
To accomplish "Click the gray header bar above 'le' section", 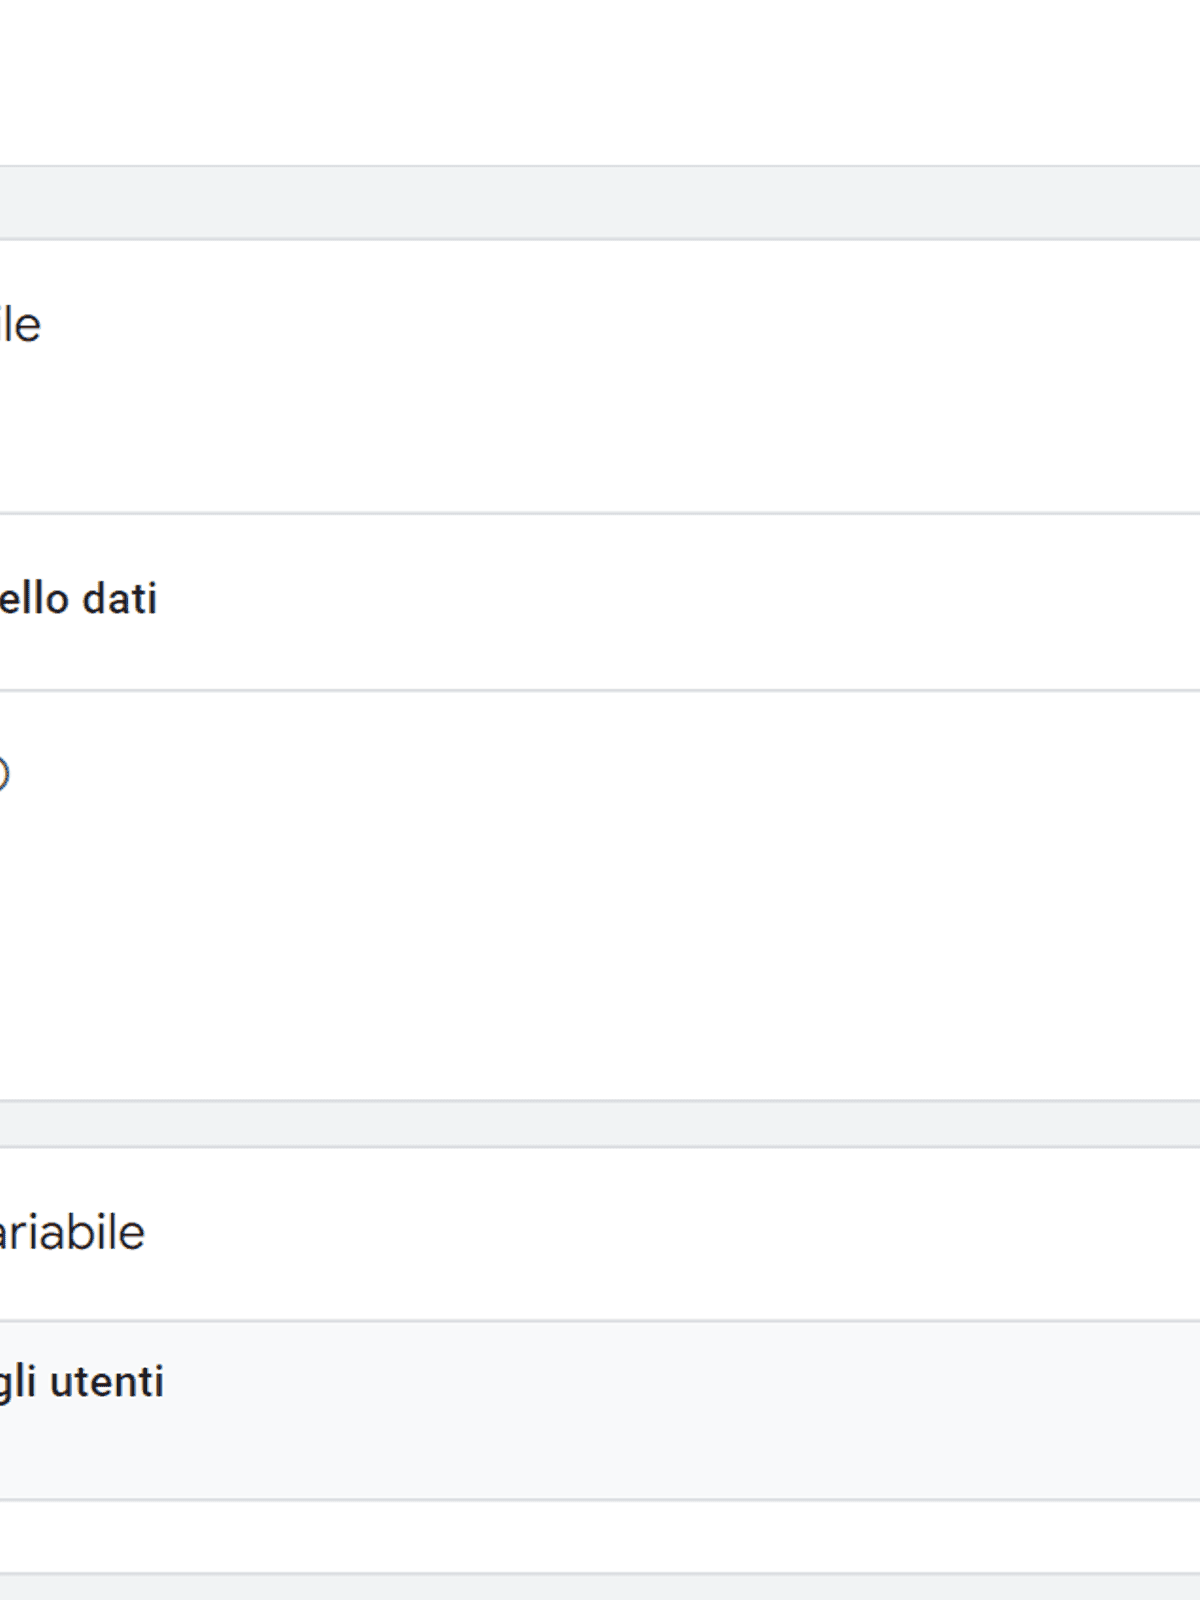I will tap(600, 203).
